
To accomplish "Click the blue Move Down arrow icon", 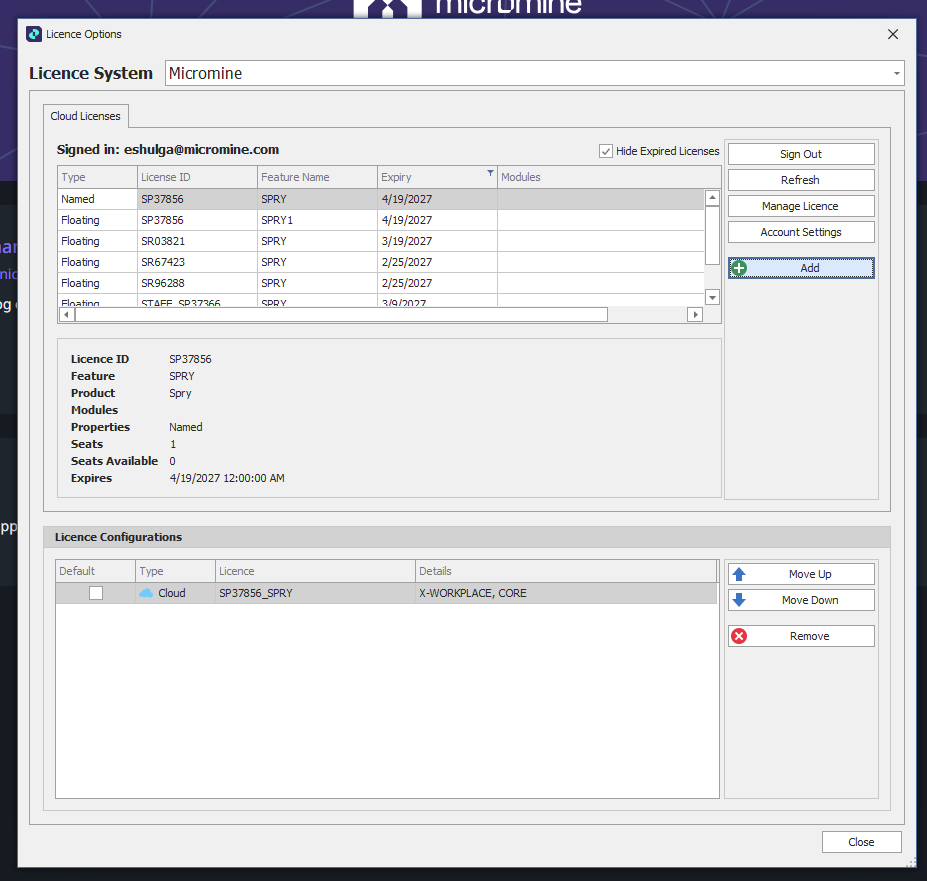I will tap(738, 600).
